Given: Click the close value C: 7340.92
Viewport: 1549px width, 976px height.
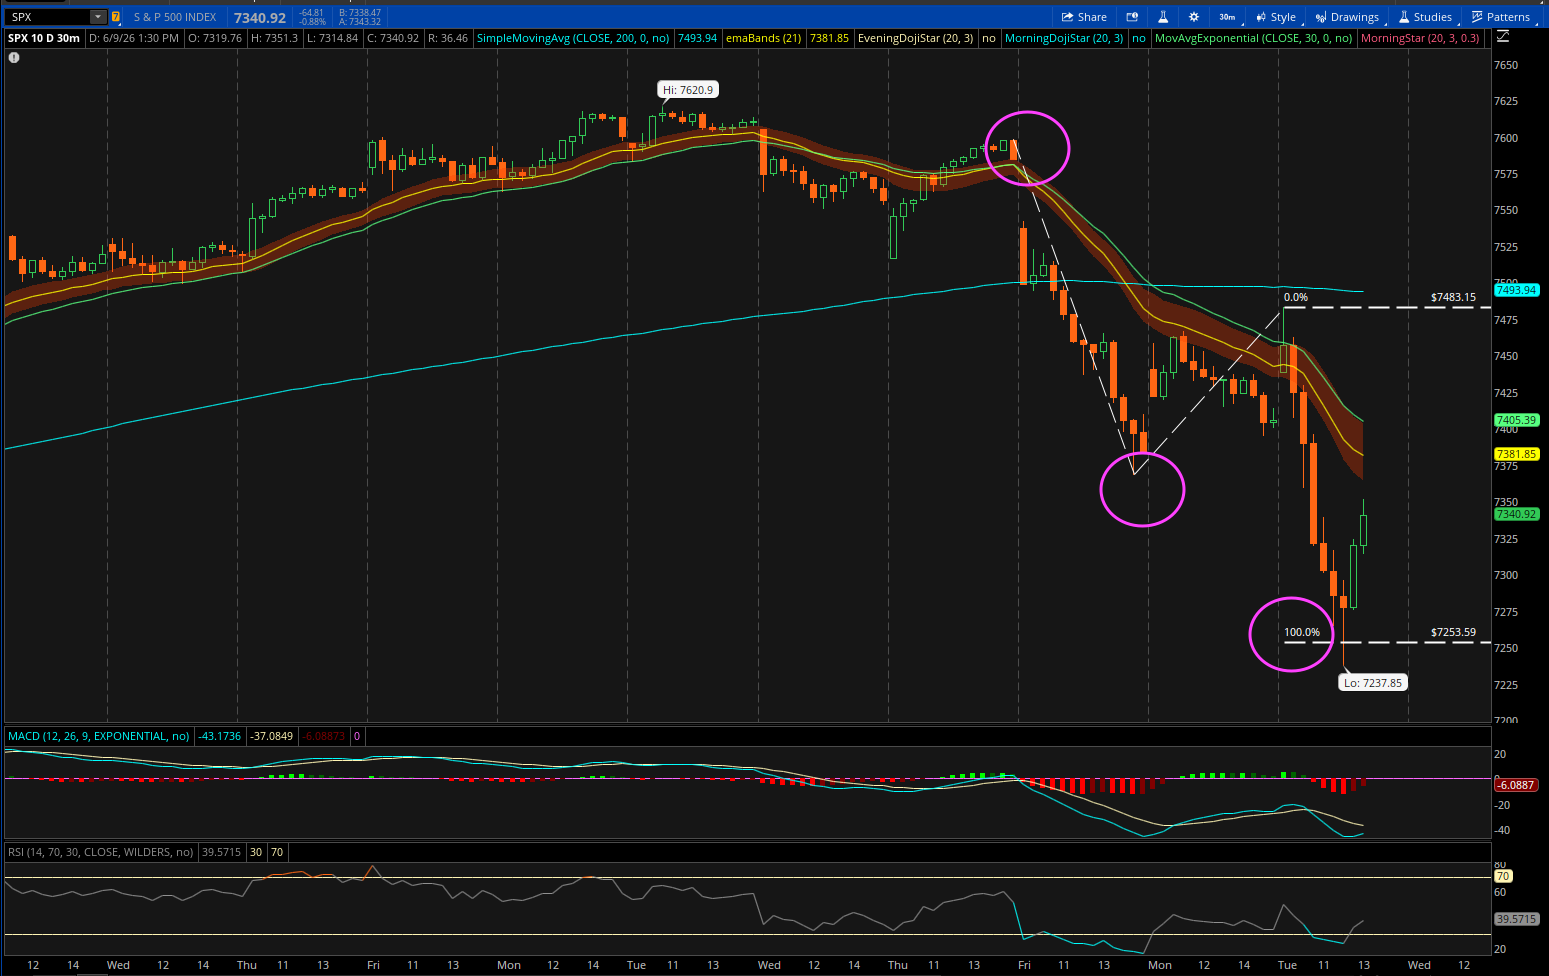Looking at the screenshot, I should pos(393,38).
